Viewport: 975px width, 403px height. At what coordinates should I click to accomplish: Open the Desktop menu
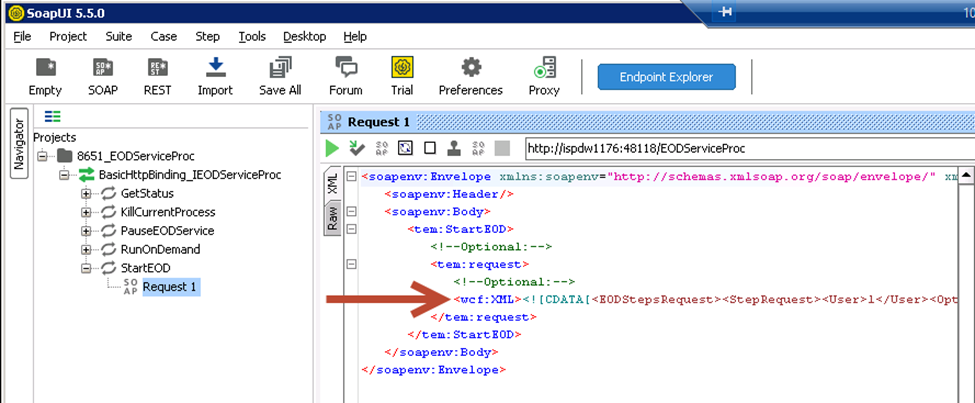(x=305, y=37)
